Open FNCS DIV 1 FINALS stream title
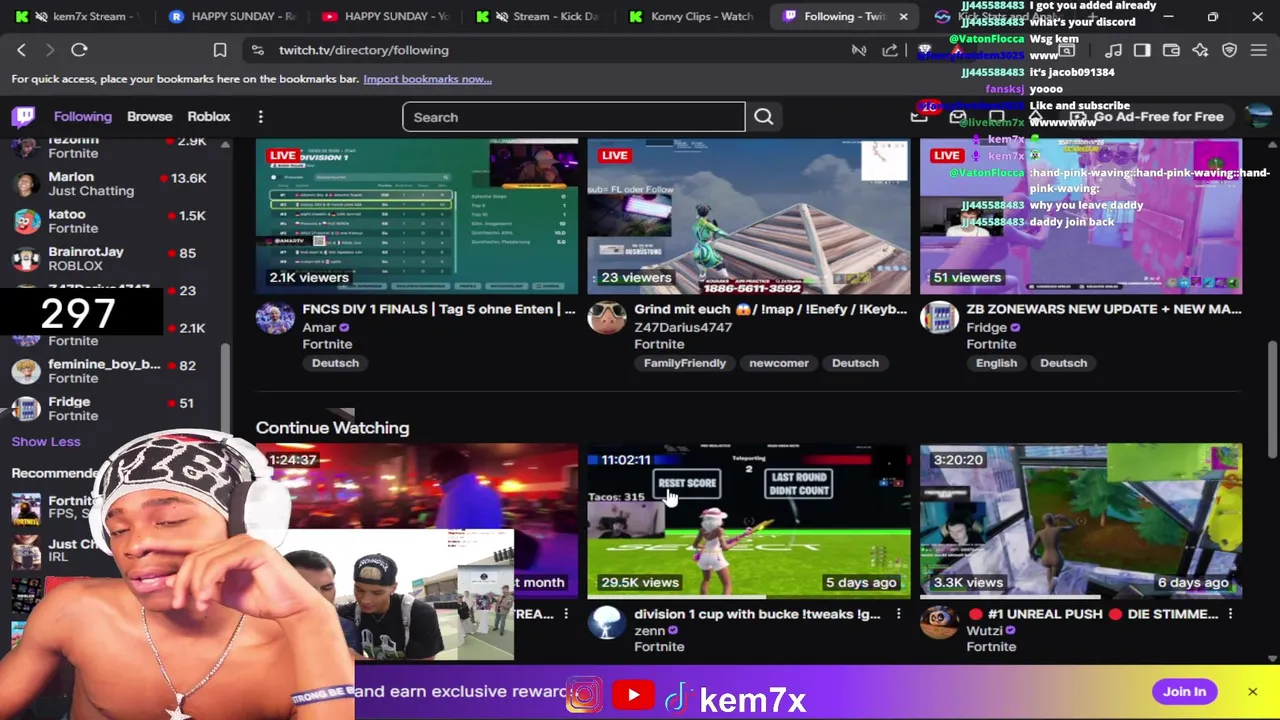Image resolution: width=1280 pixels, height=720 pixels. pyautogui.click(x=439, y=309)
